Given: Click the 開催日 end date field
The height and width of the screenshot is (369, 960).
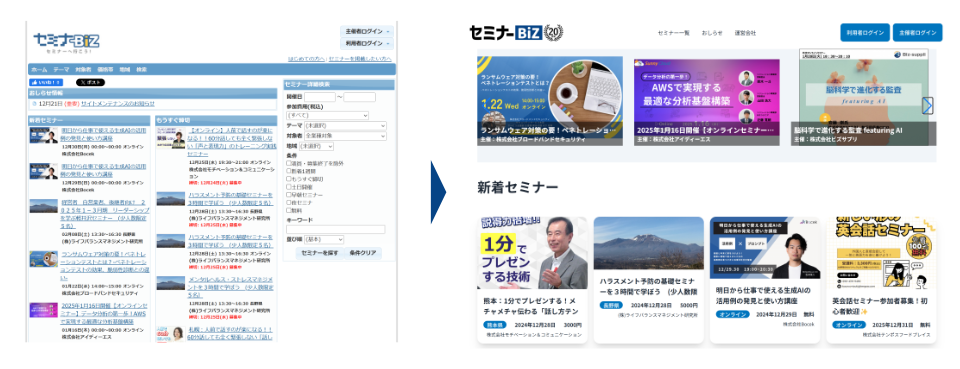Looking at the screenshot, I should click(x=359, y=97).
